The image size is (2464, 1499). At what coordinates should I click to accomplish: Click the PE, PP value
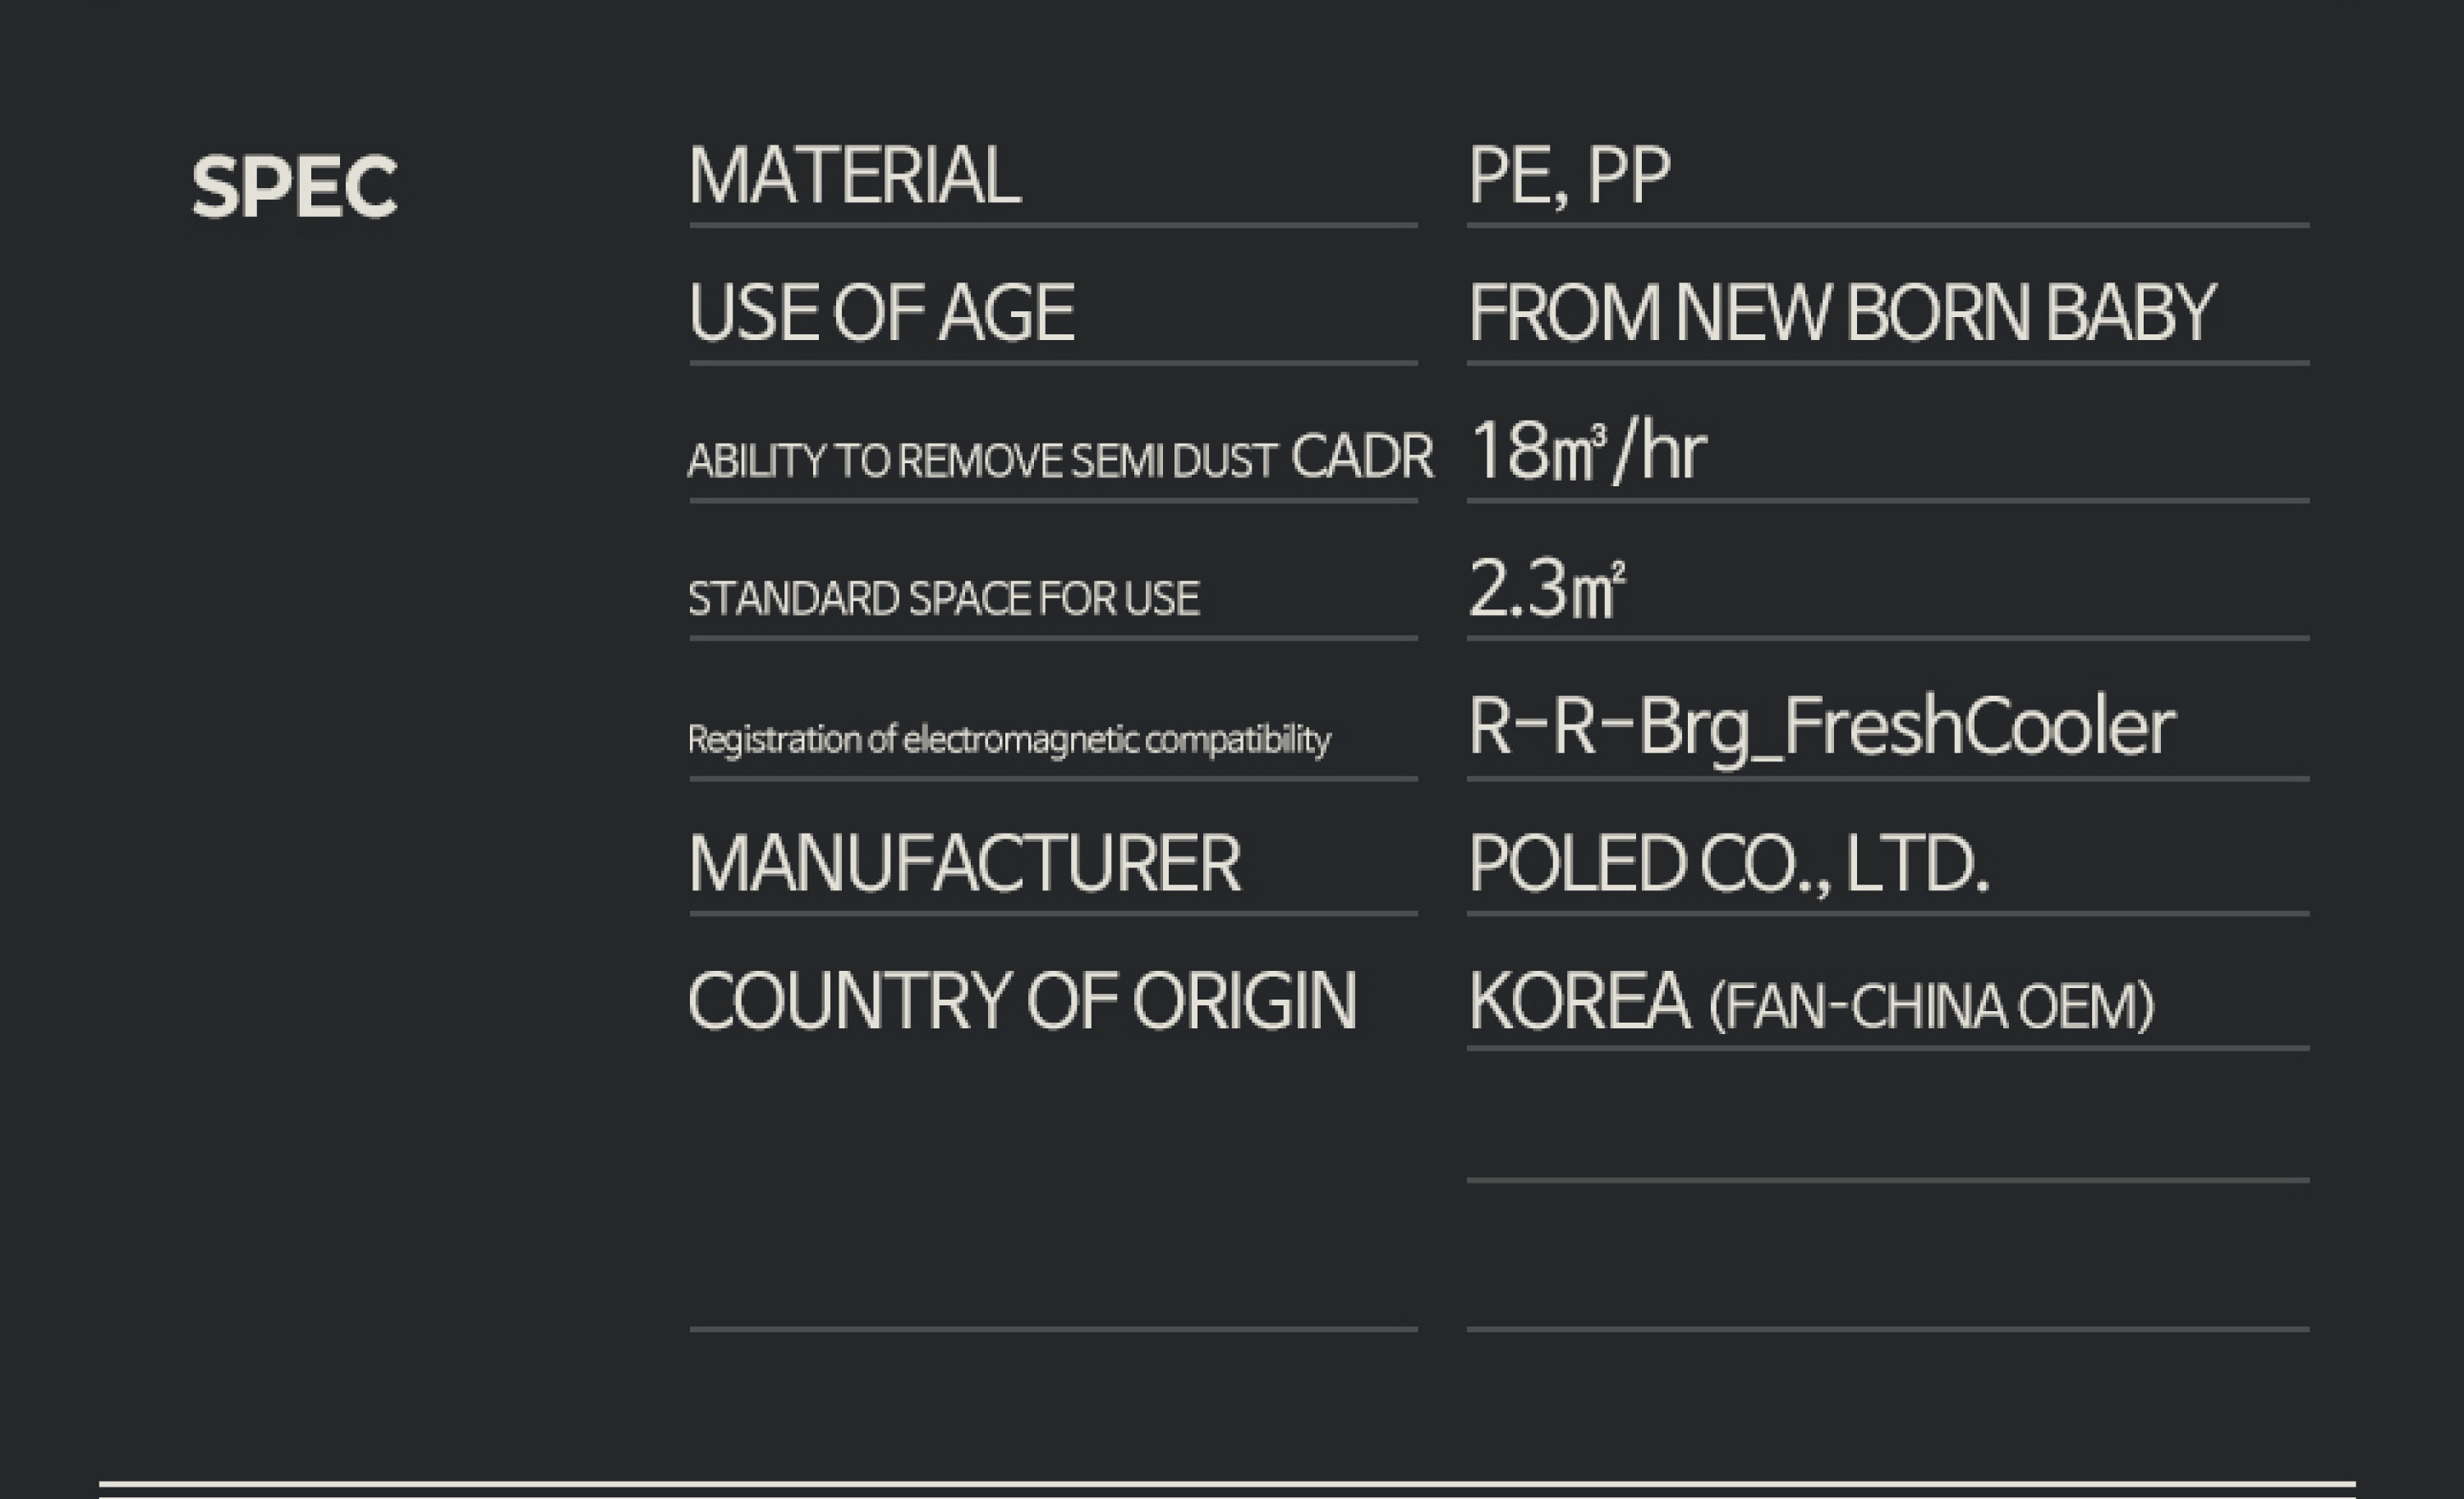(1568, 176)
